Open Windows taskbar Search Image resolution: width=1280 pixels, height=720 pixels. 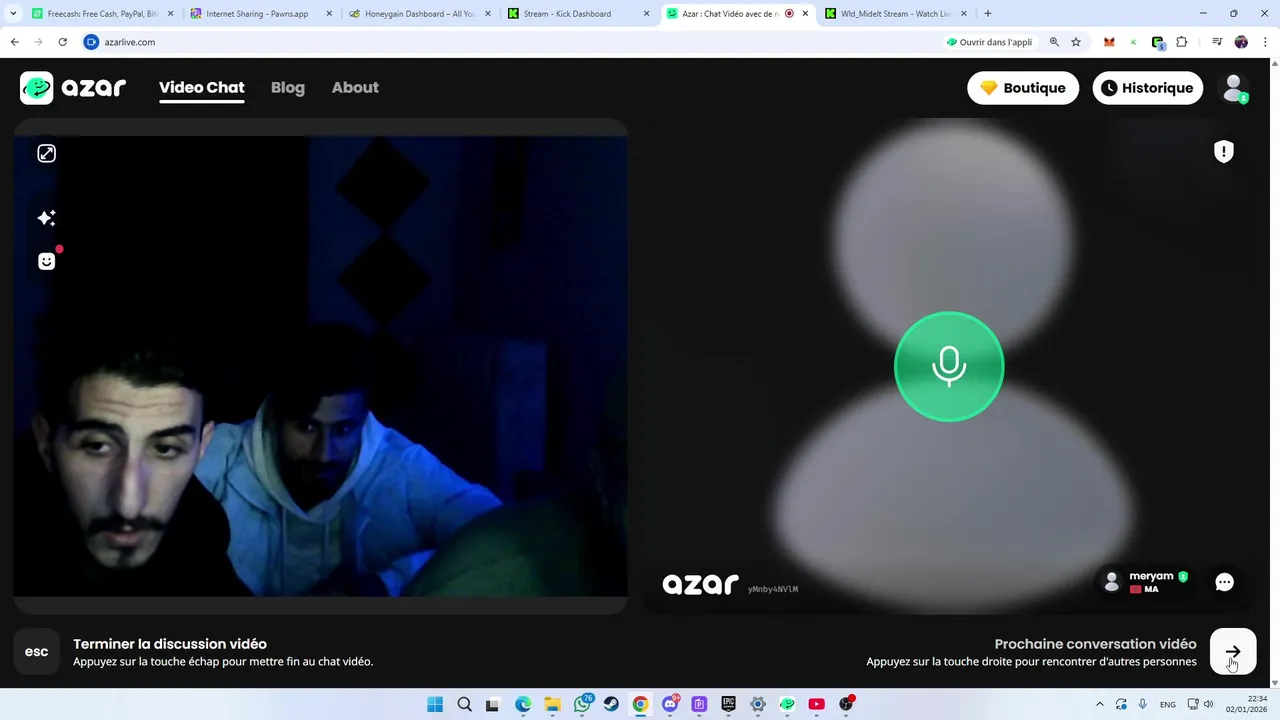tap(464, 704)
